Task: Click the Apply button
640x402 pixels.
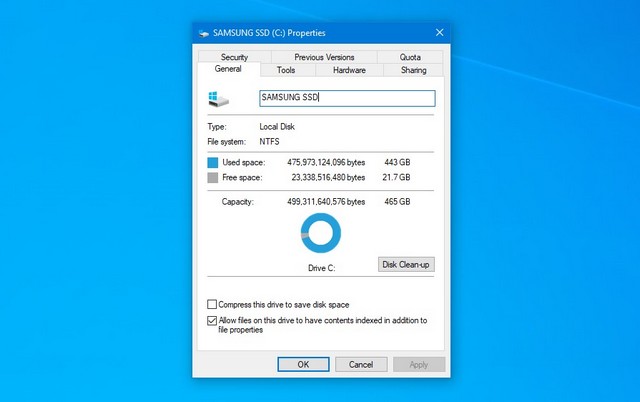Action: coord(419,364)
